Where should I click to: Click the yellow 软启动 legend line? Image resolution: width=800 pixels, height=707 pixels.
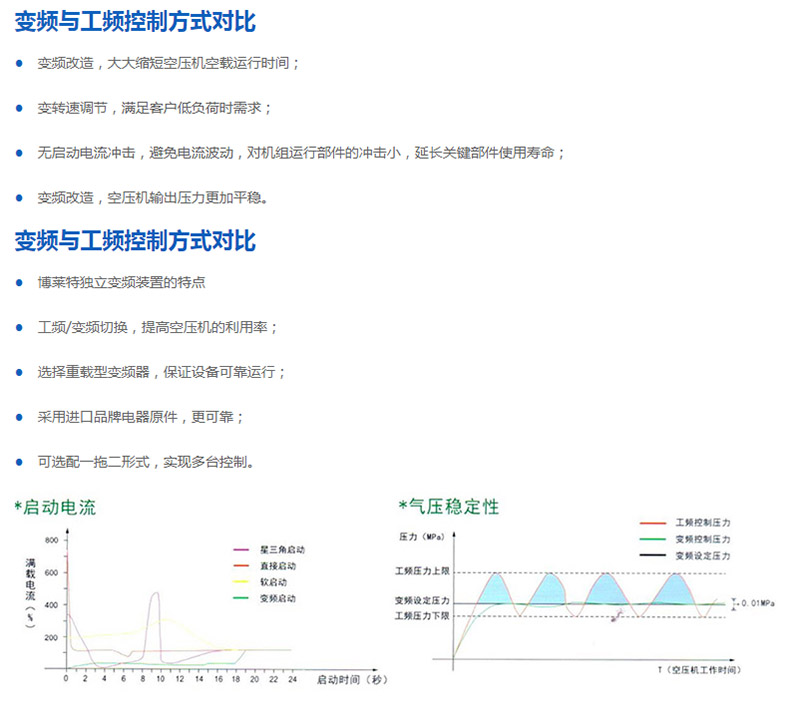tap(241, 582)
